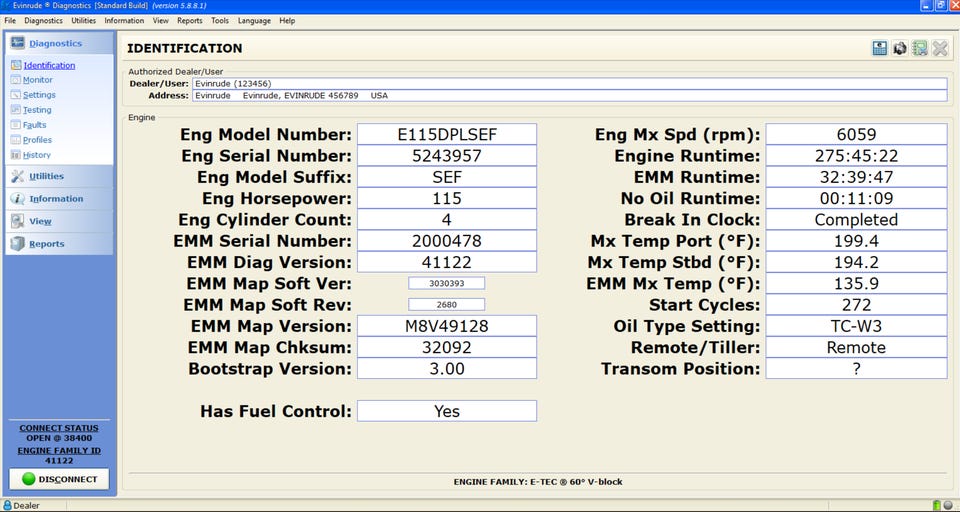Click the green print report icon
The width and height of the screenshot is (960, 512).
click(920, 48)
